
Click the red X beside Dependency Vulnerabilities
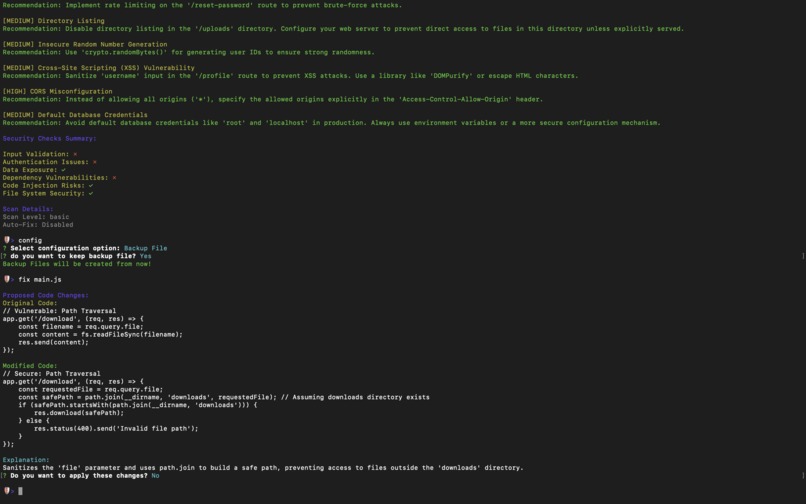(x=114, y=178)
